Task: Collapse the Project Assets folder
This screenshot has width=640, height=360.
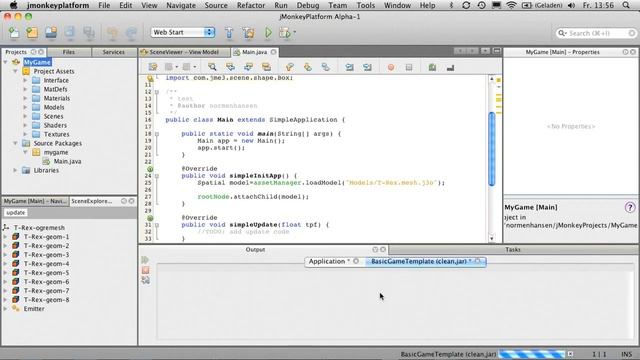Action: point(16,71)
